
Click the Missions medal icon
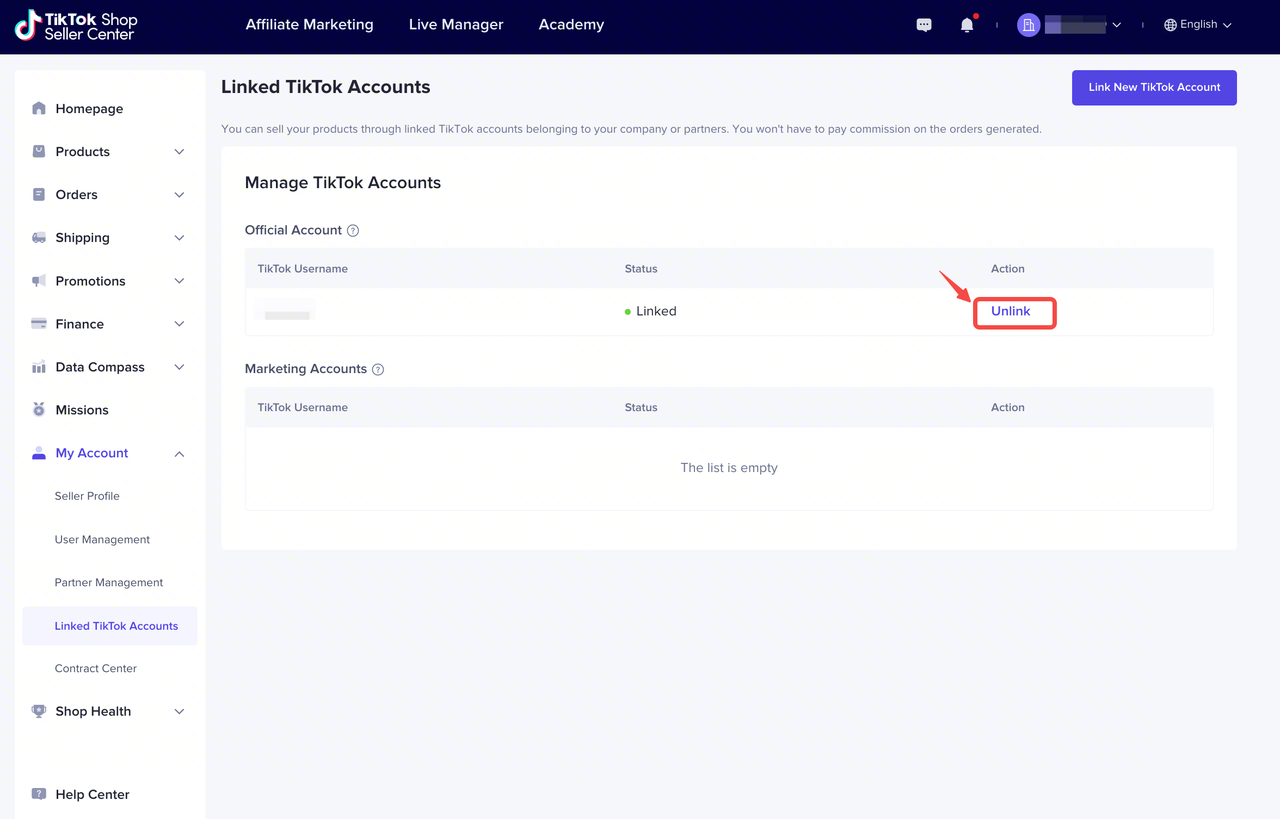pyautogui.click(x=39, y=410)
